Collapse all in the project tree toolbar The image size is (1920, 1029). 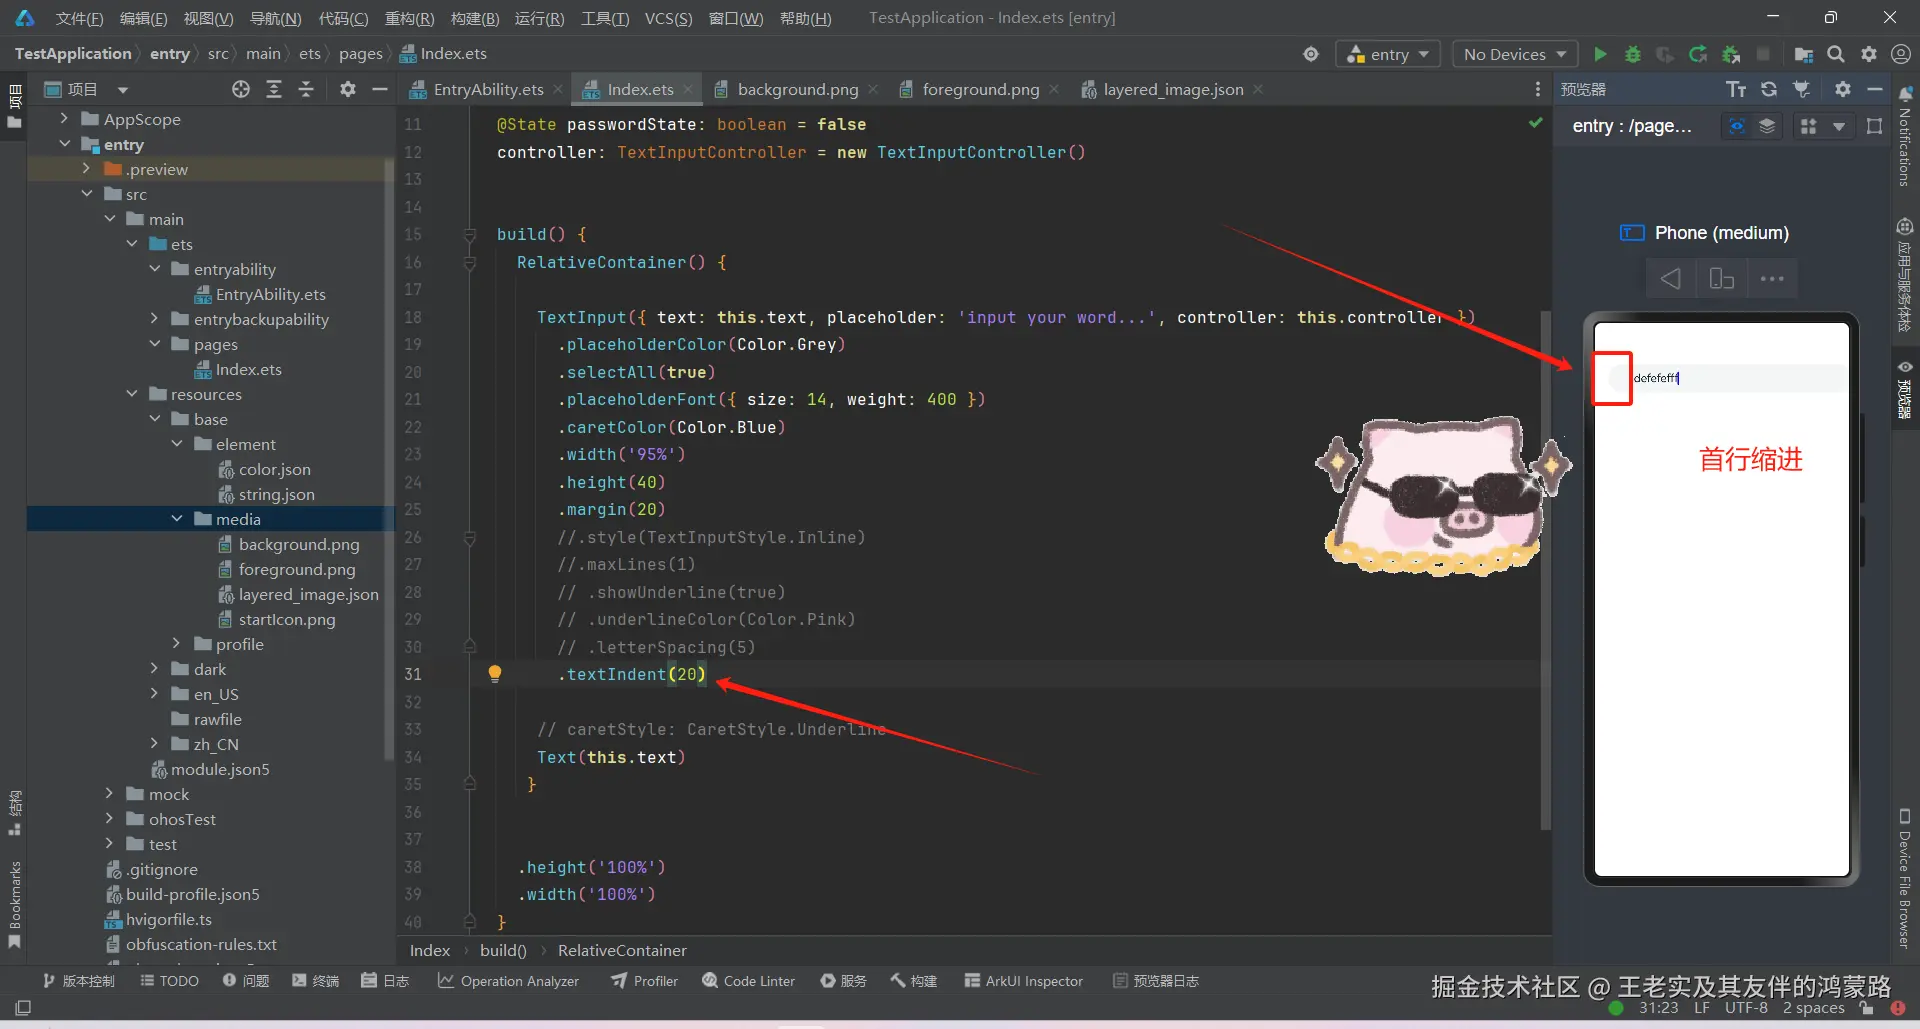[306, 89]
